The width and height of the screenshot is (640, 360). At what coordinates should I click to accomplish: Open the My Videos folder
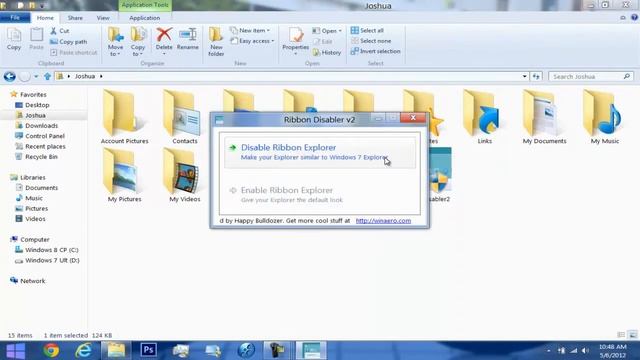pos(184,176)
